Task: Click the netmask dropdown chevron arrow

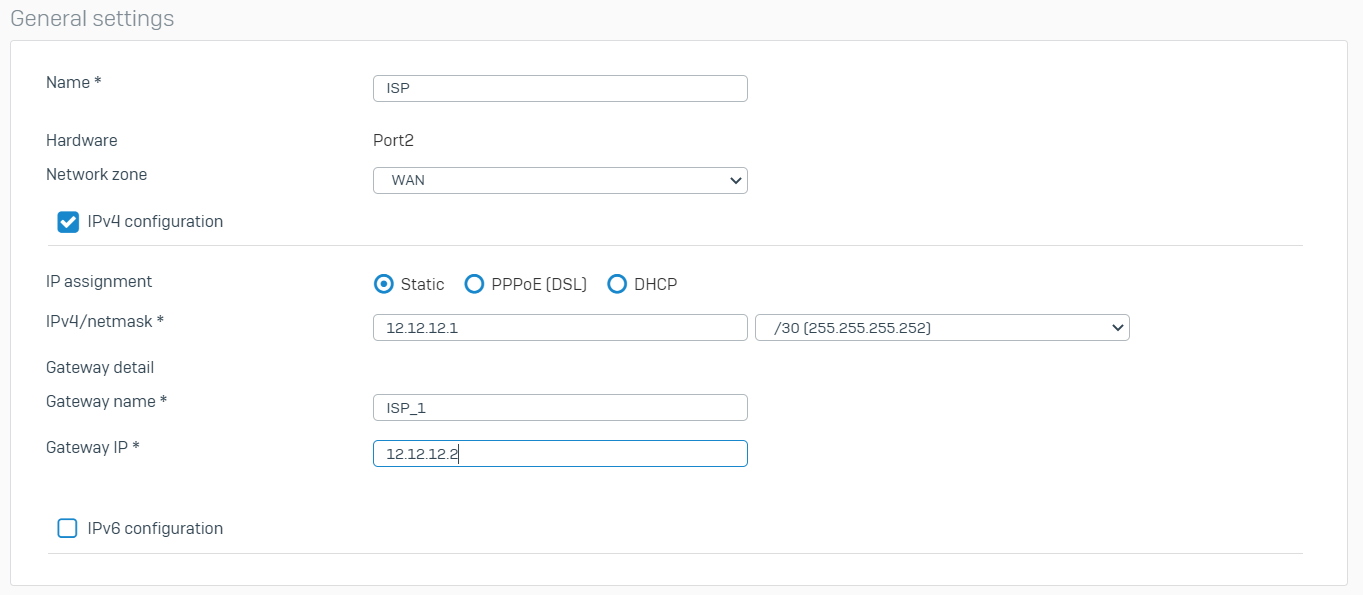Action: tap(1117, 328)
